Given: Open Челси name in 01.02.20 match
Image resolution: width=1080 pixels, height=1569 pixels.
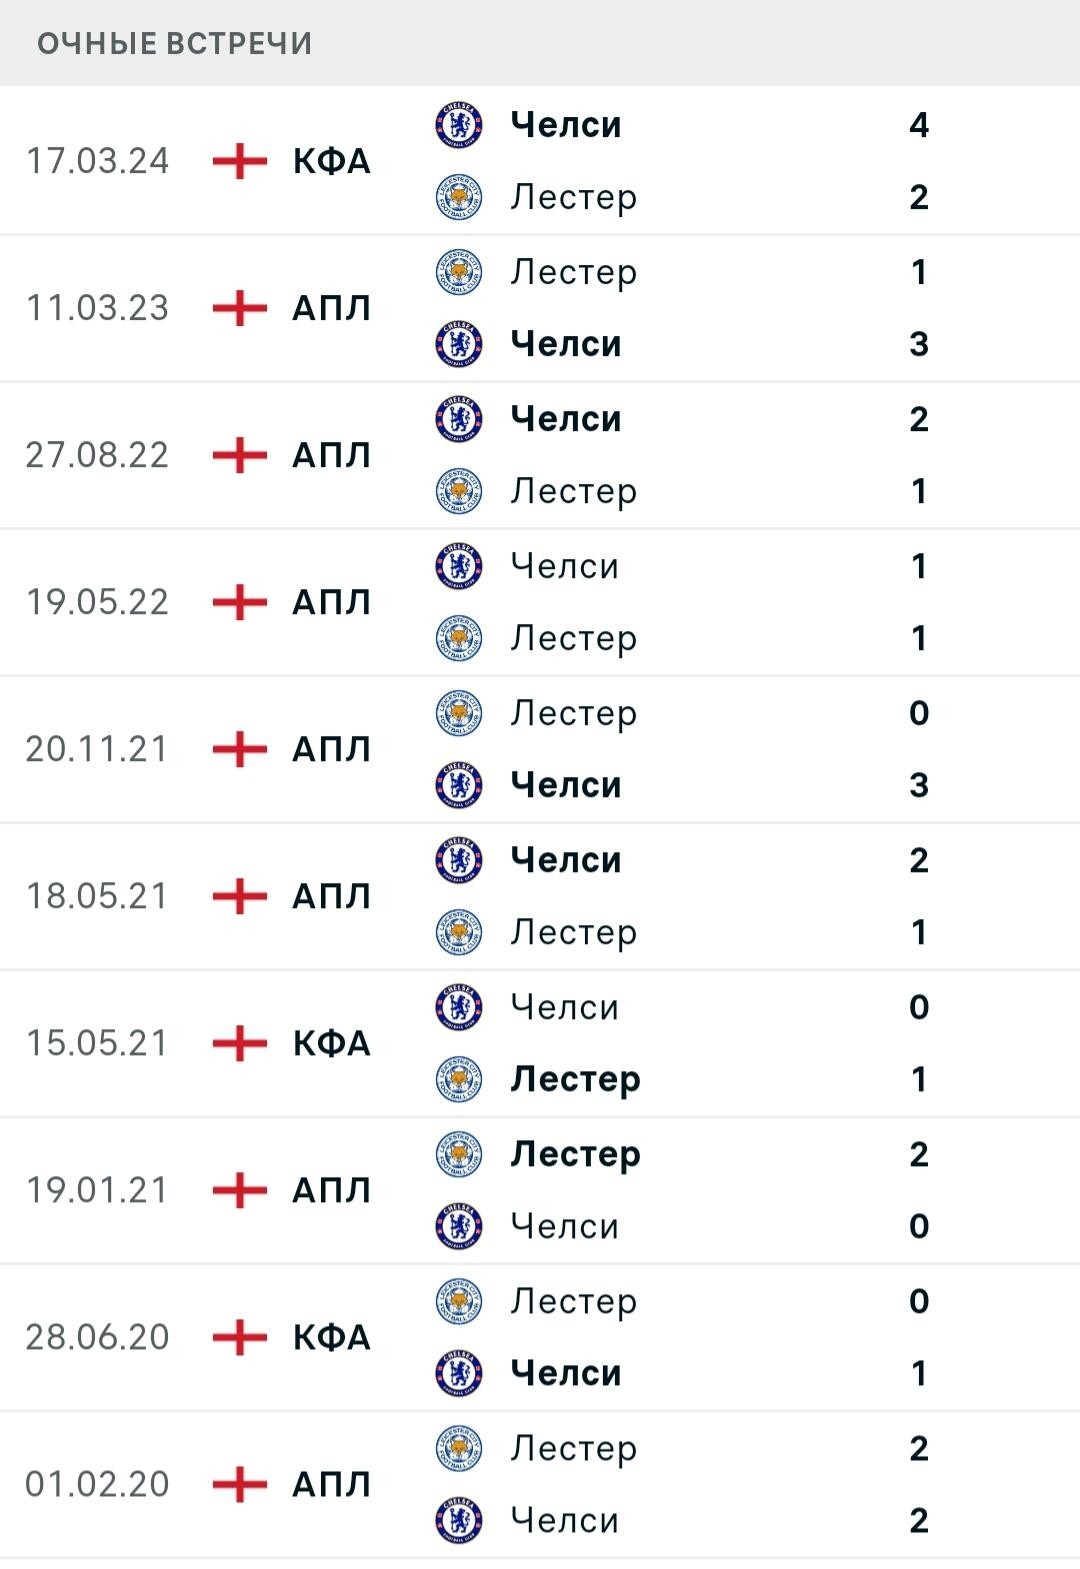Looking at the screenshot, I should (x=565, y=1520).
